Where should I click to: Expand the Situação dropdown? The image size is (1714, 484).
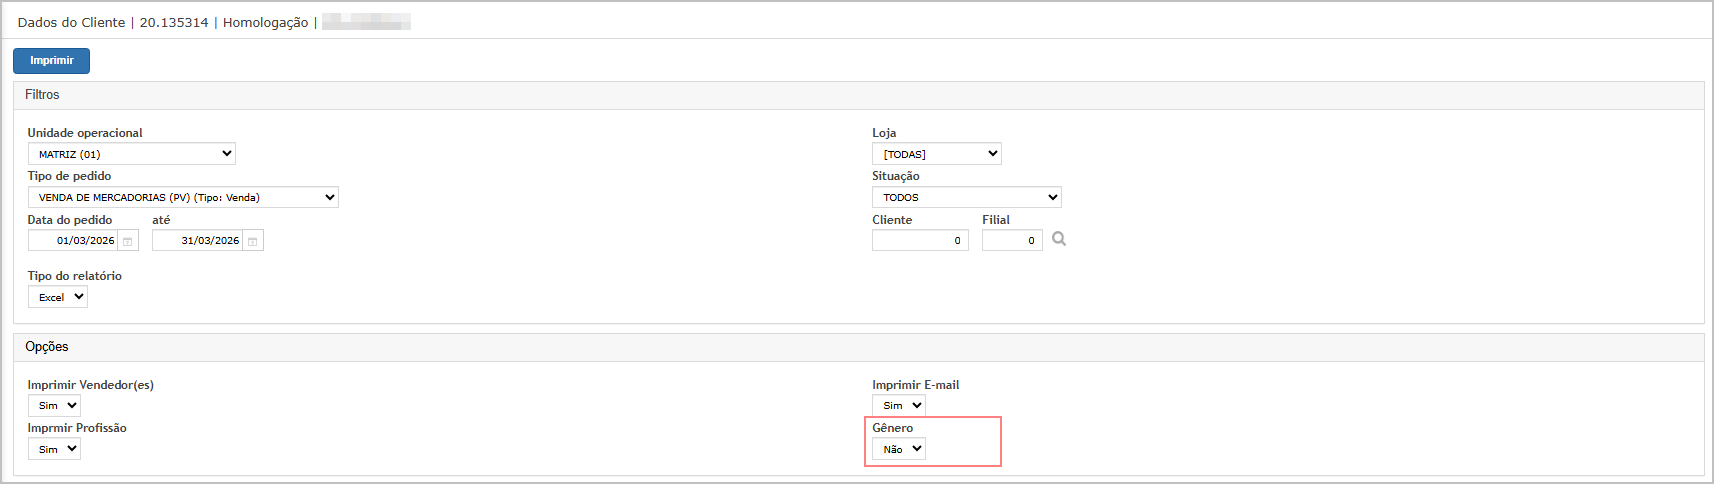[x=966, y=197]
